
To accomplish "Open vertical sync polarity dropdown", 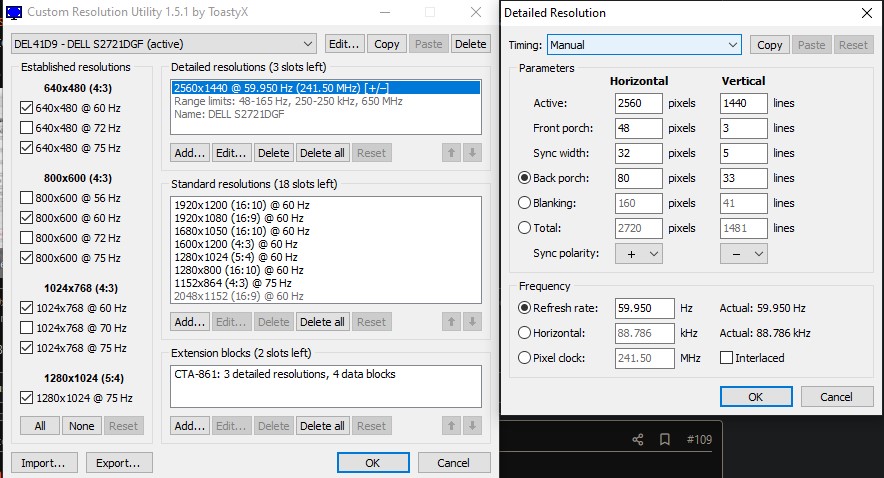I will pyautogui.click(x=744, y=254).
